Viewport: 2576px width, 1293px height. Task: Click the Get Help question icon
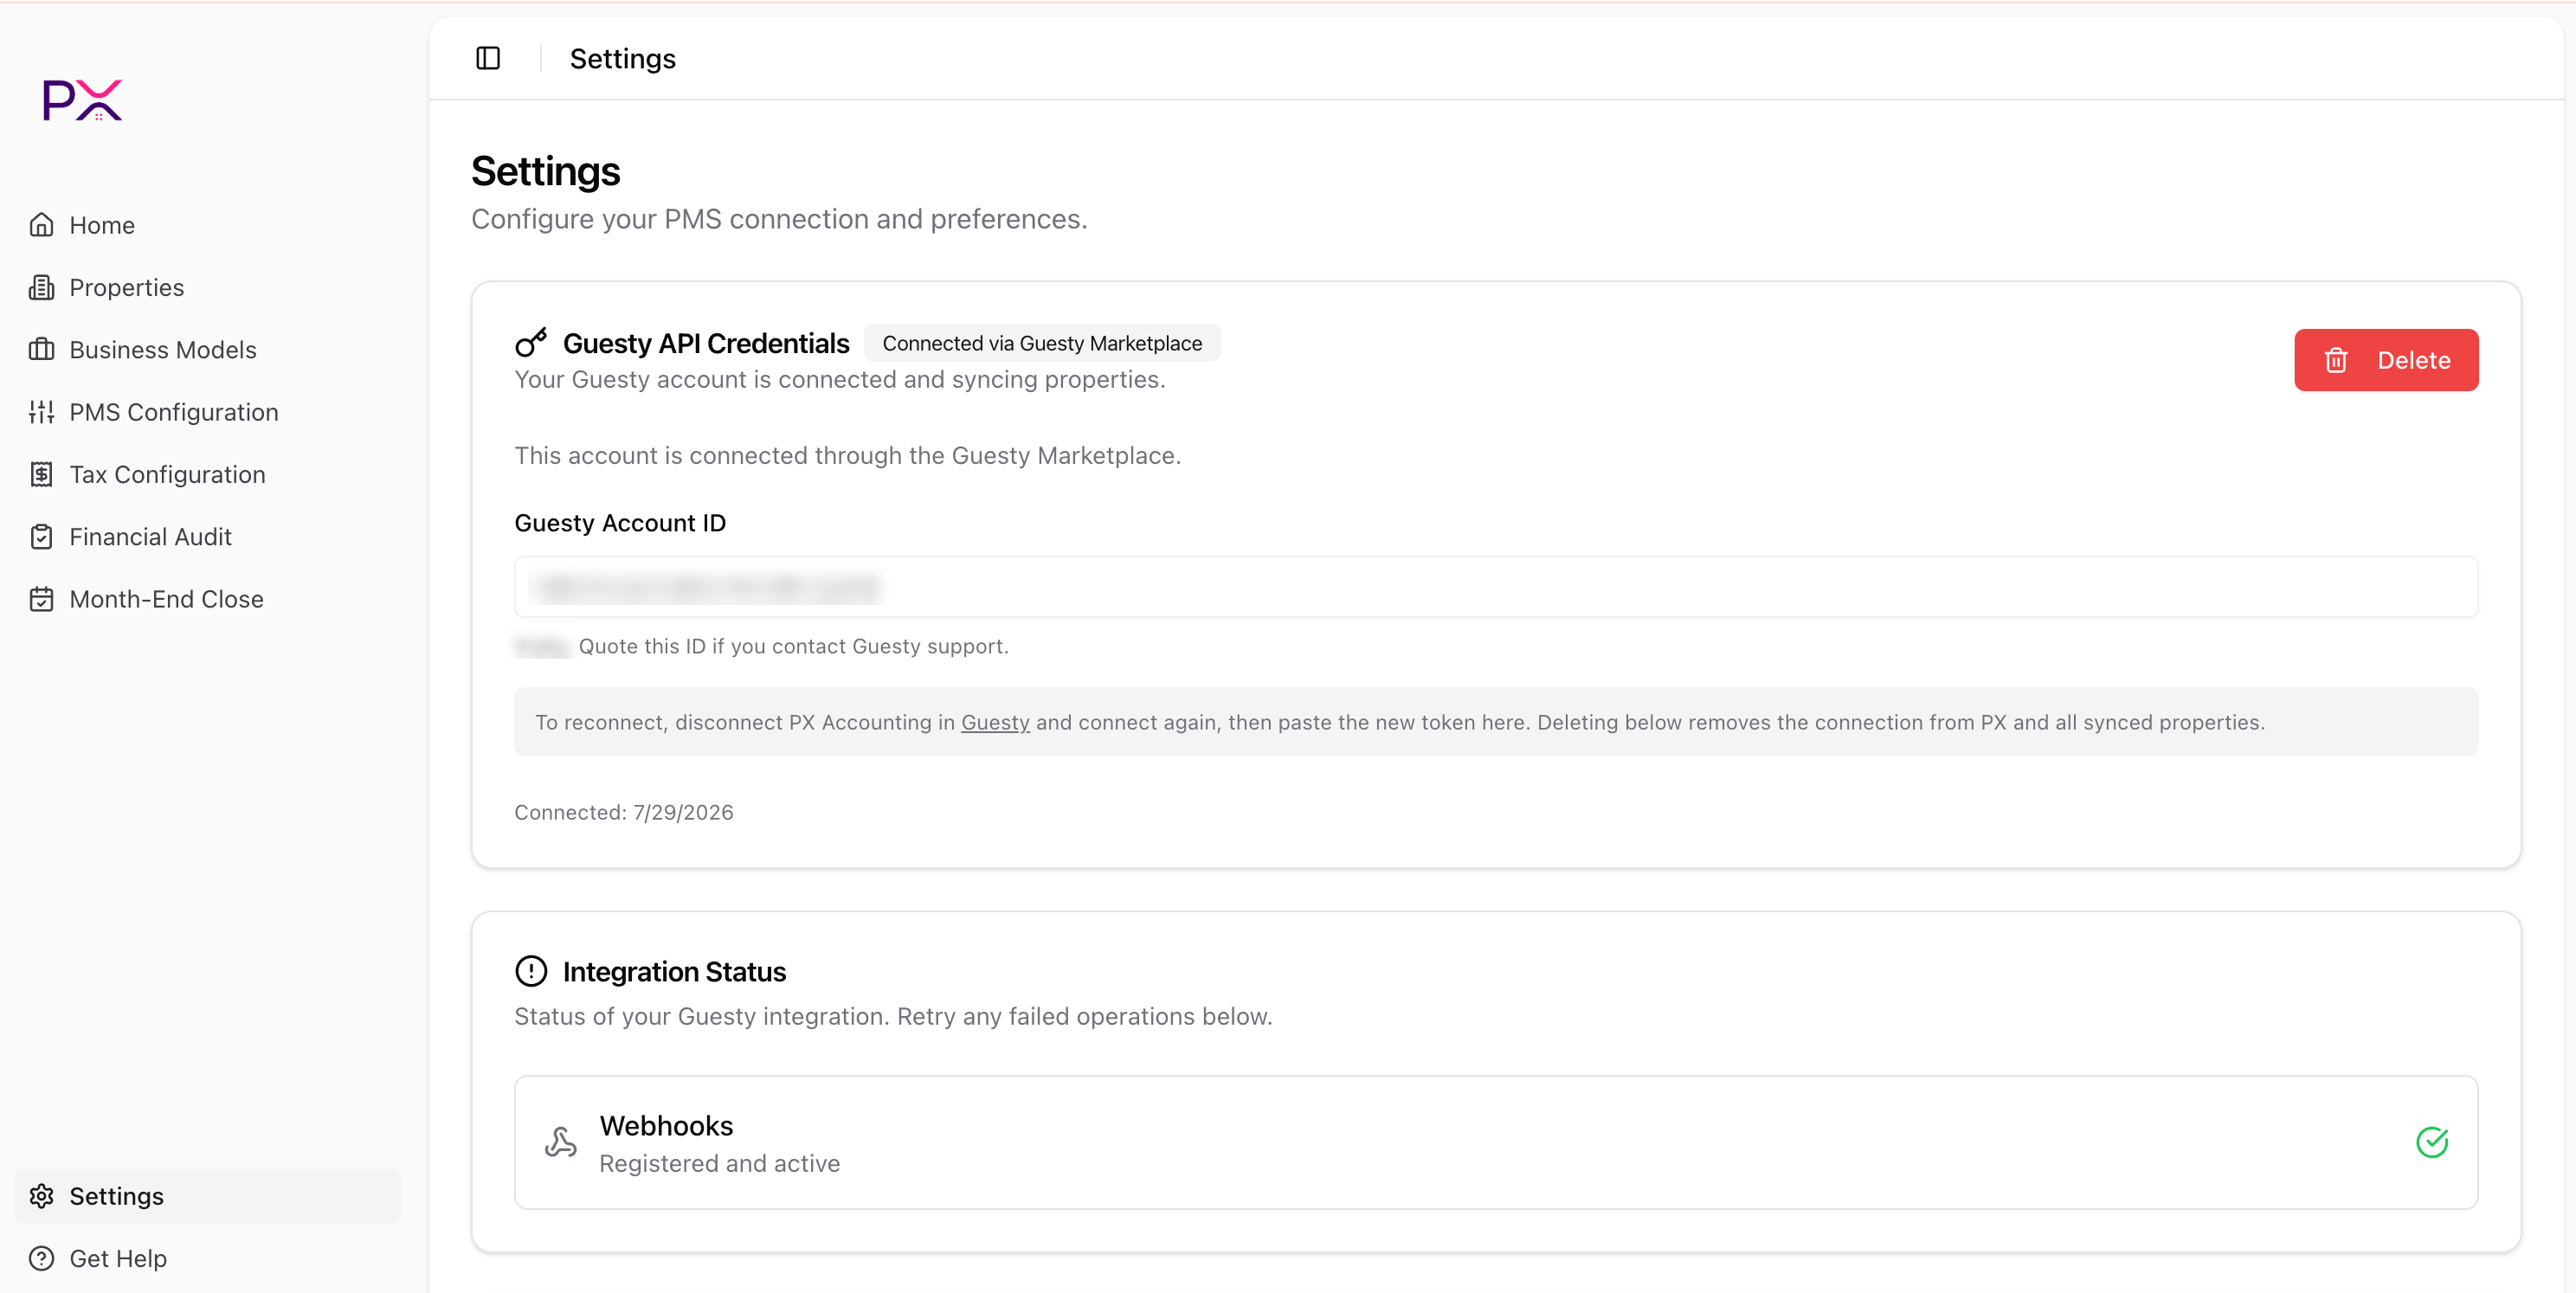coord(41,1258)
